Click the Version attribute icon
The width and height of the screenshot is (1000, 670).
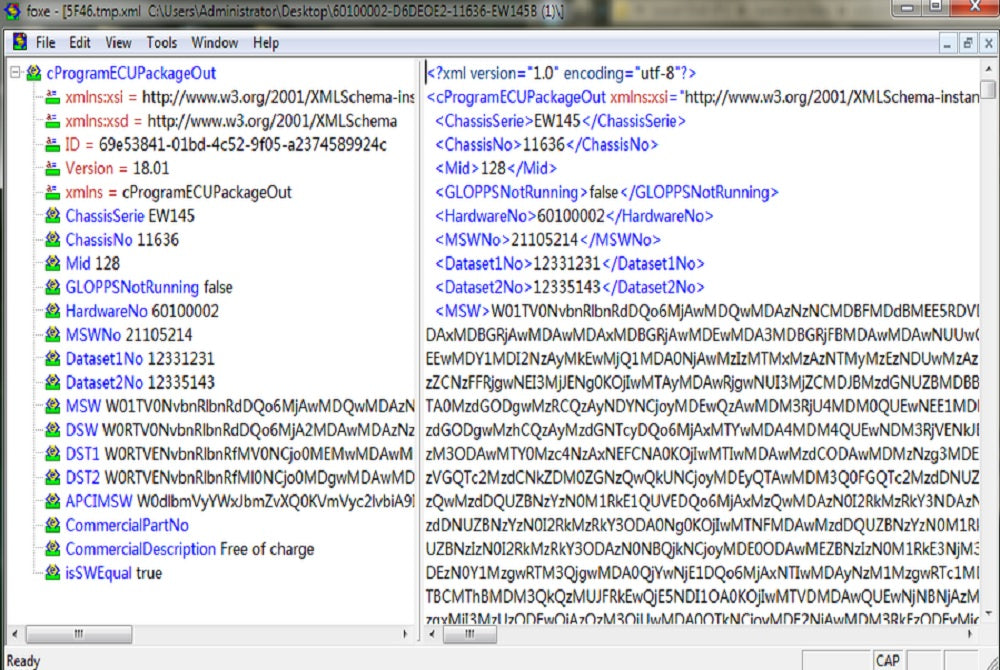[x=53, y=169]
